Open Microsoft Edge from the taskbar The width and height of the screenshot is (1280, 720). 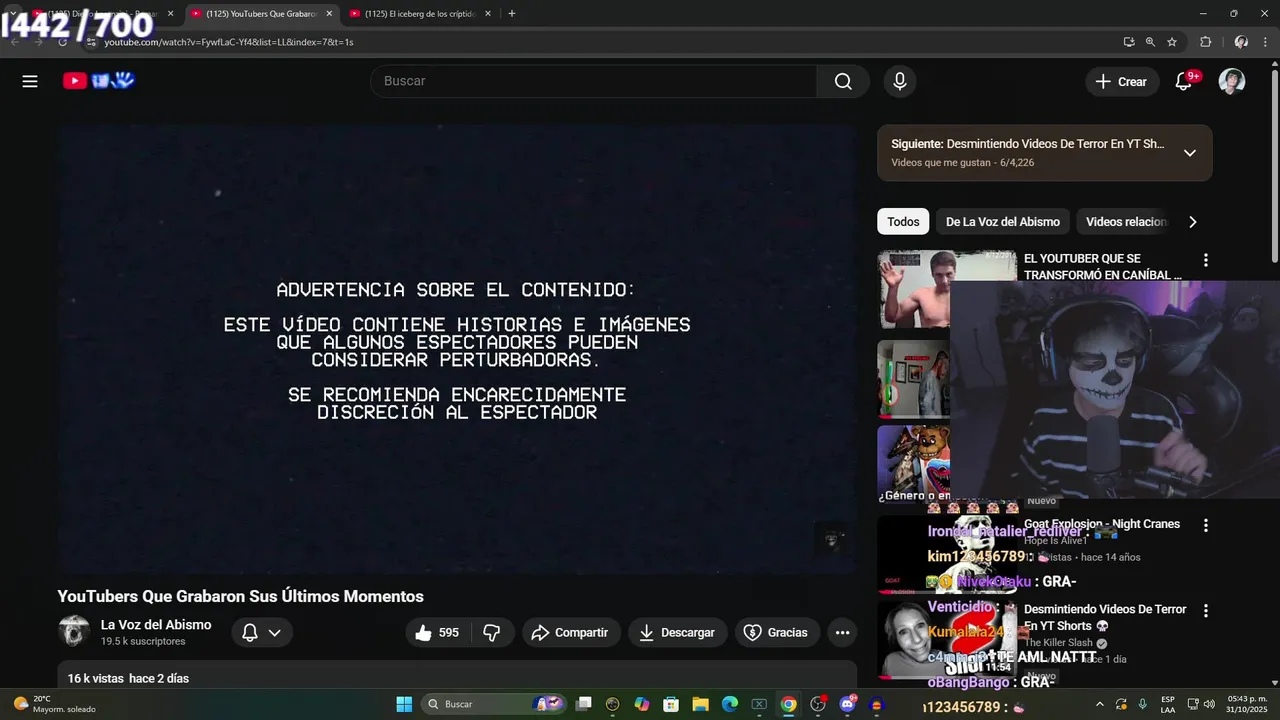(730, 704)
